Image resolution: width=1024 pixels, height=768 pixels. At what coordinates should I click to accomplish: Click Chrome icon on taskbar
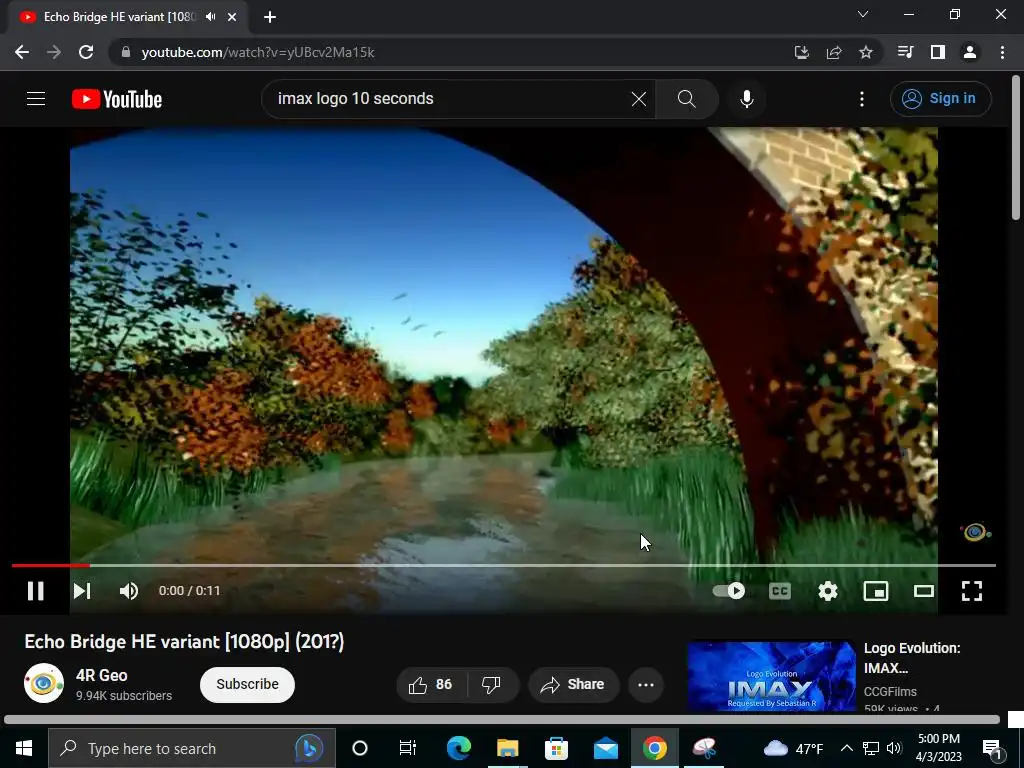tap(654, 748)
